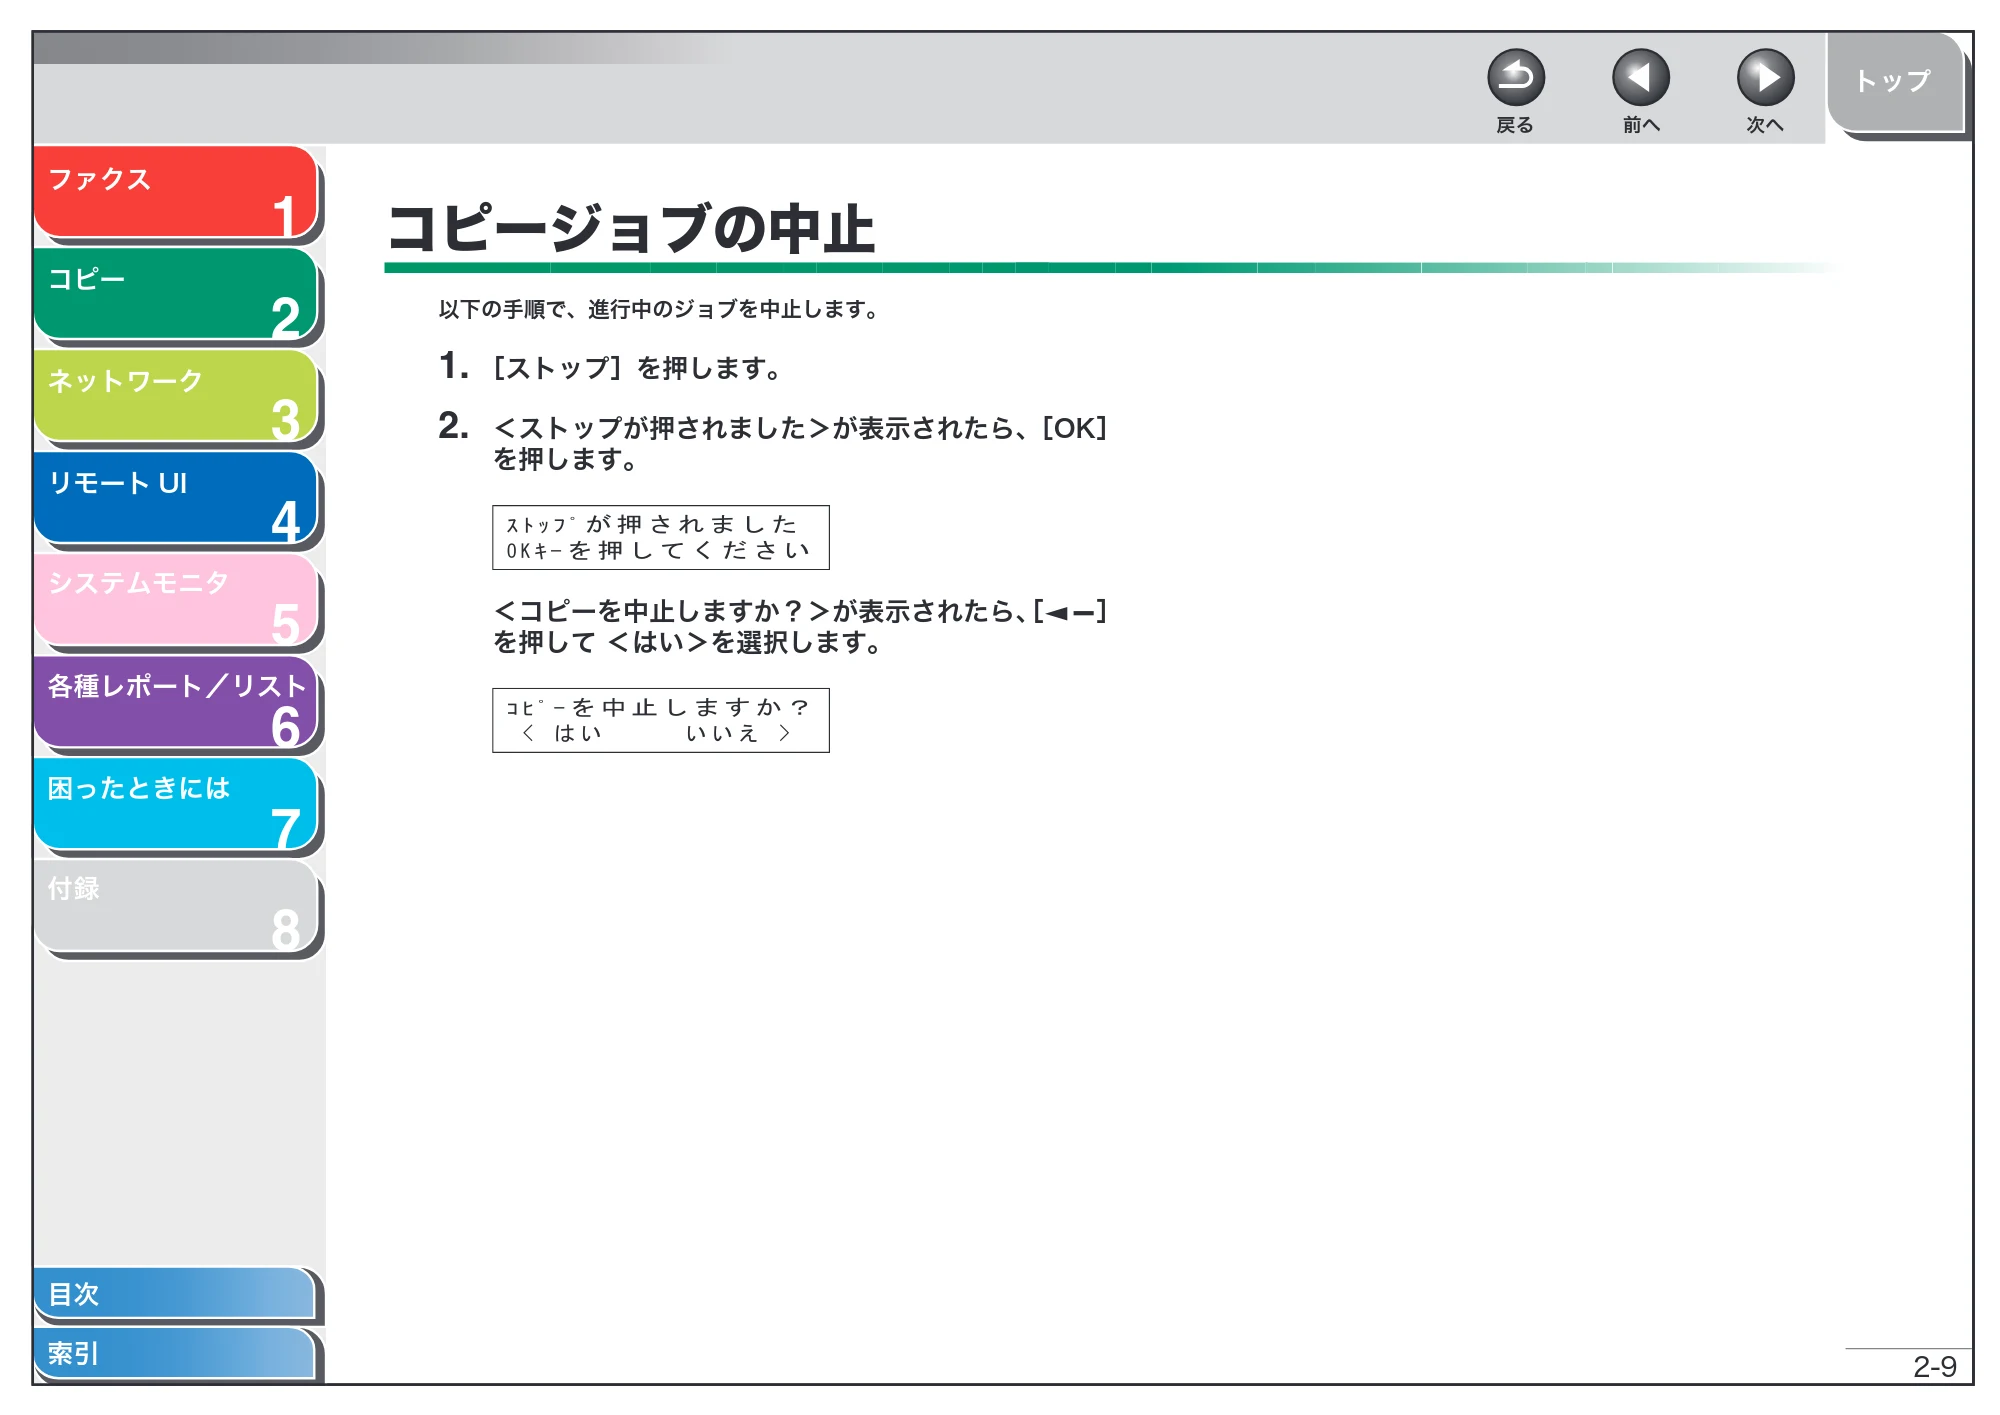Click the コピージョブの中止 page heading

[x=630, y=228]
